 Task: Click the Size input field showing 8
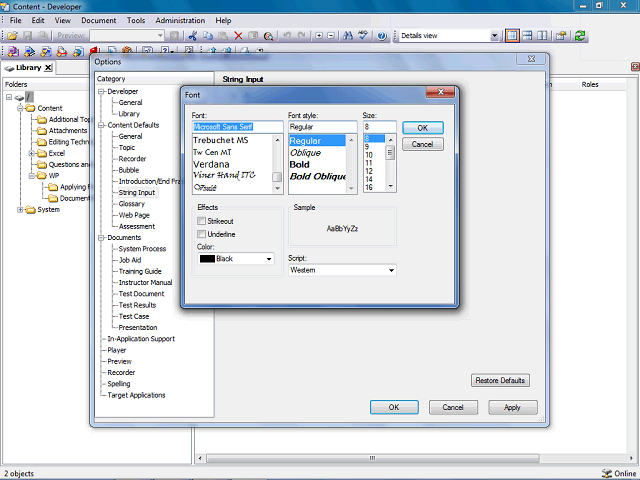point(380,127)
